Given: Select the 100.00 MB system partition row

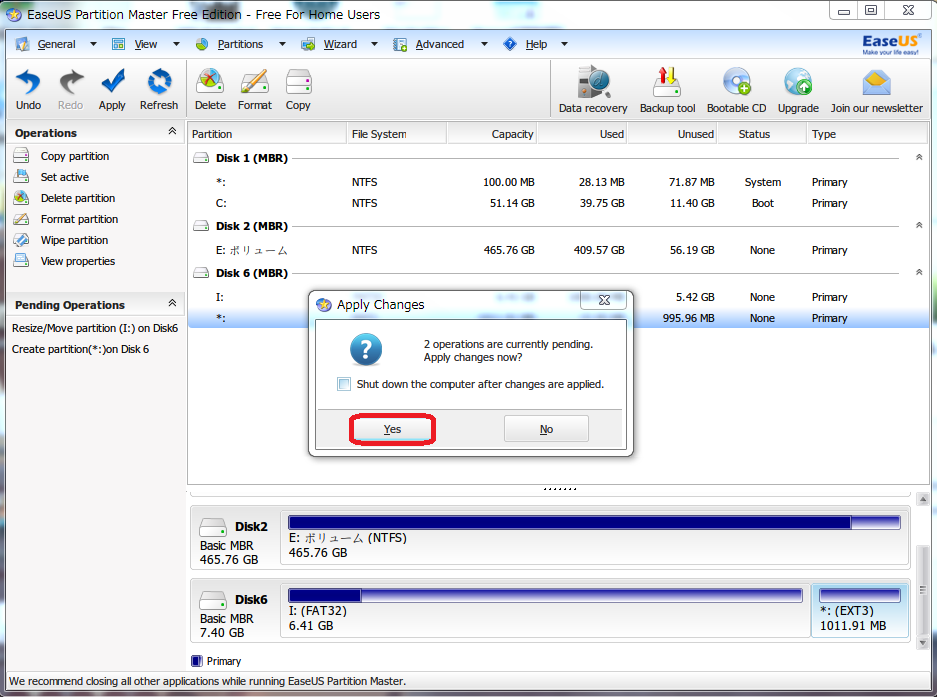Looking at the screenshot, I should 558,182.
